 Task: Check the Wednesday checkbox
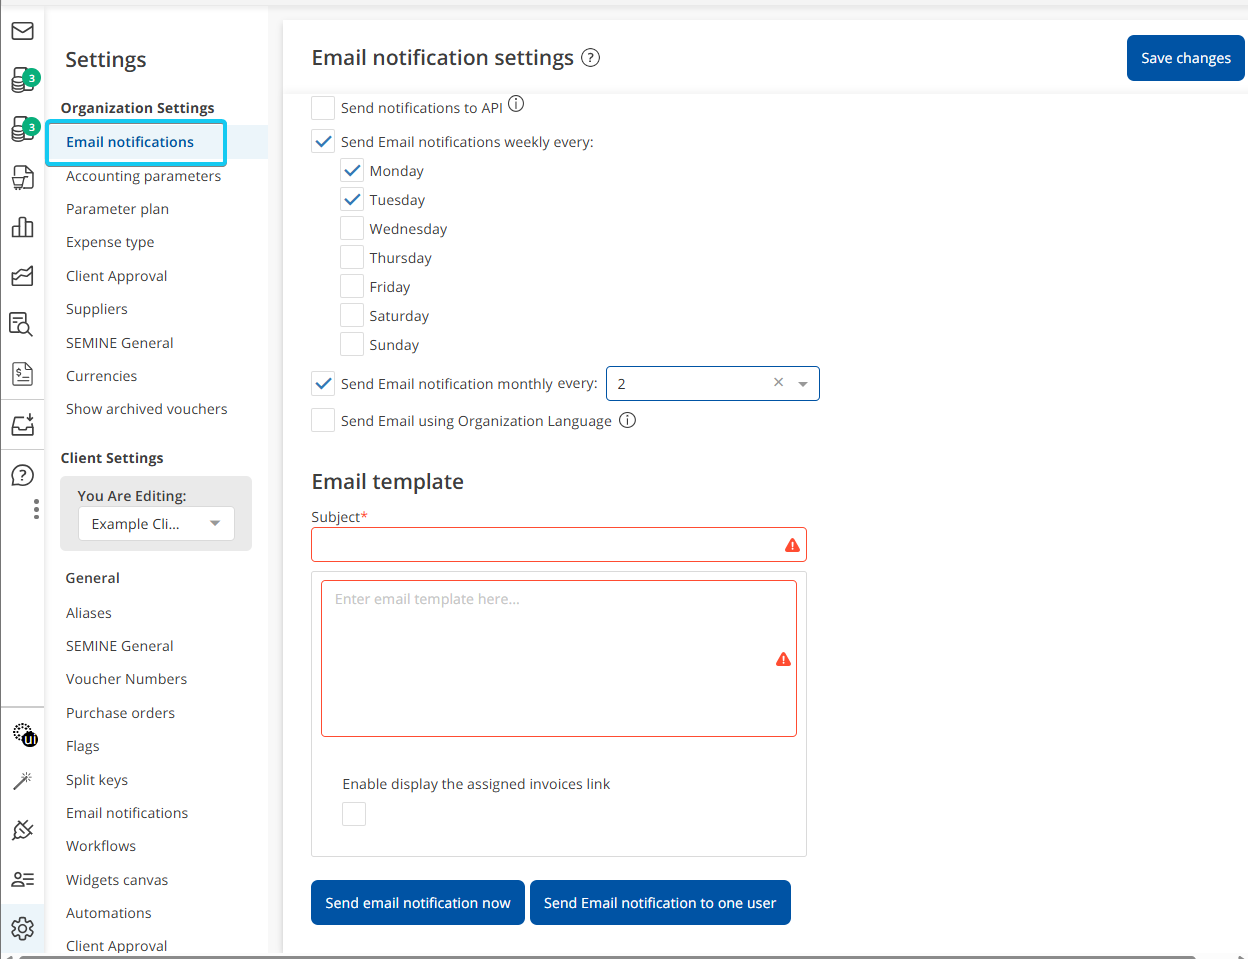pos(352,228)
